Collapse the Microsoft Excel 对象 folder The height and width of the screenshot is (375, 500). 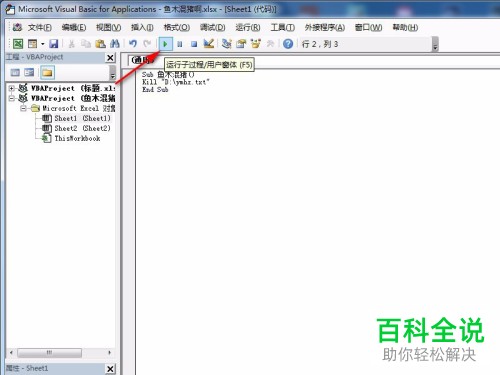[23, 108]
